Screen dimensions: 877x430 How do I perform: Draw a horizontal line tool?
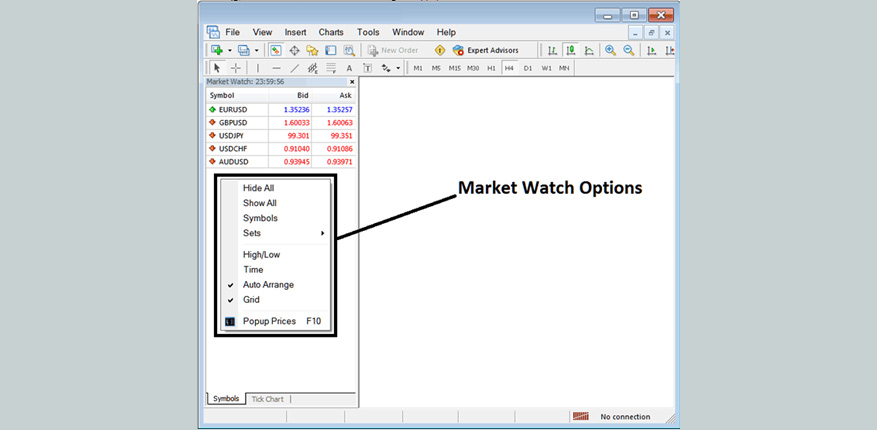coord(276,68)
